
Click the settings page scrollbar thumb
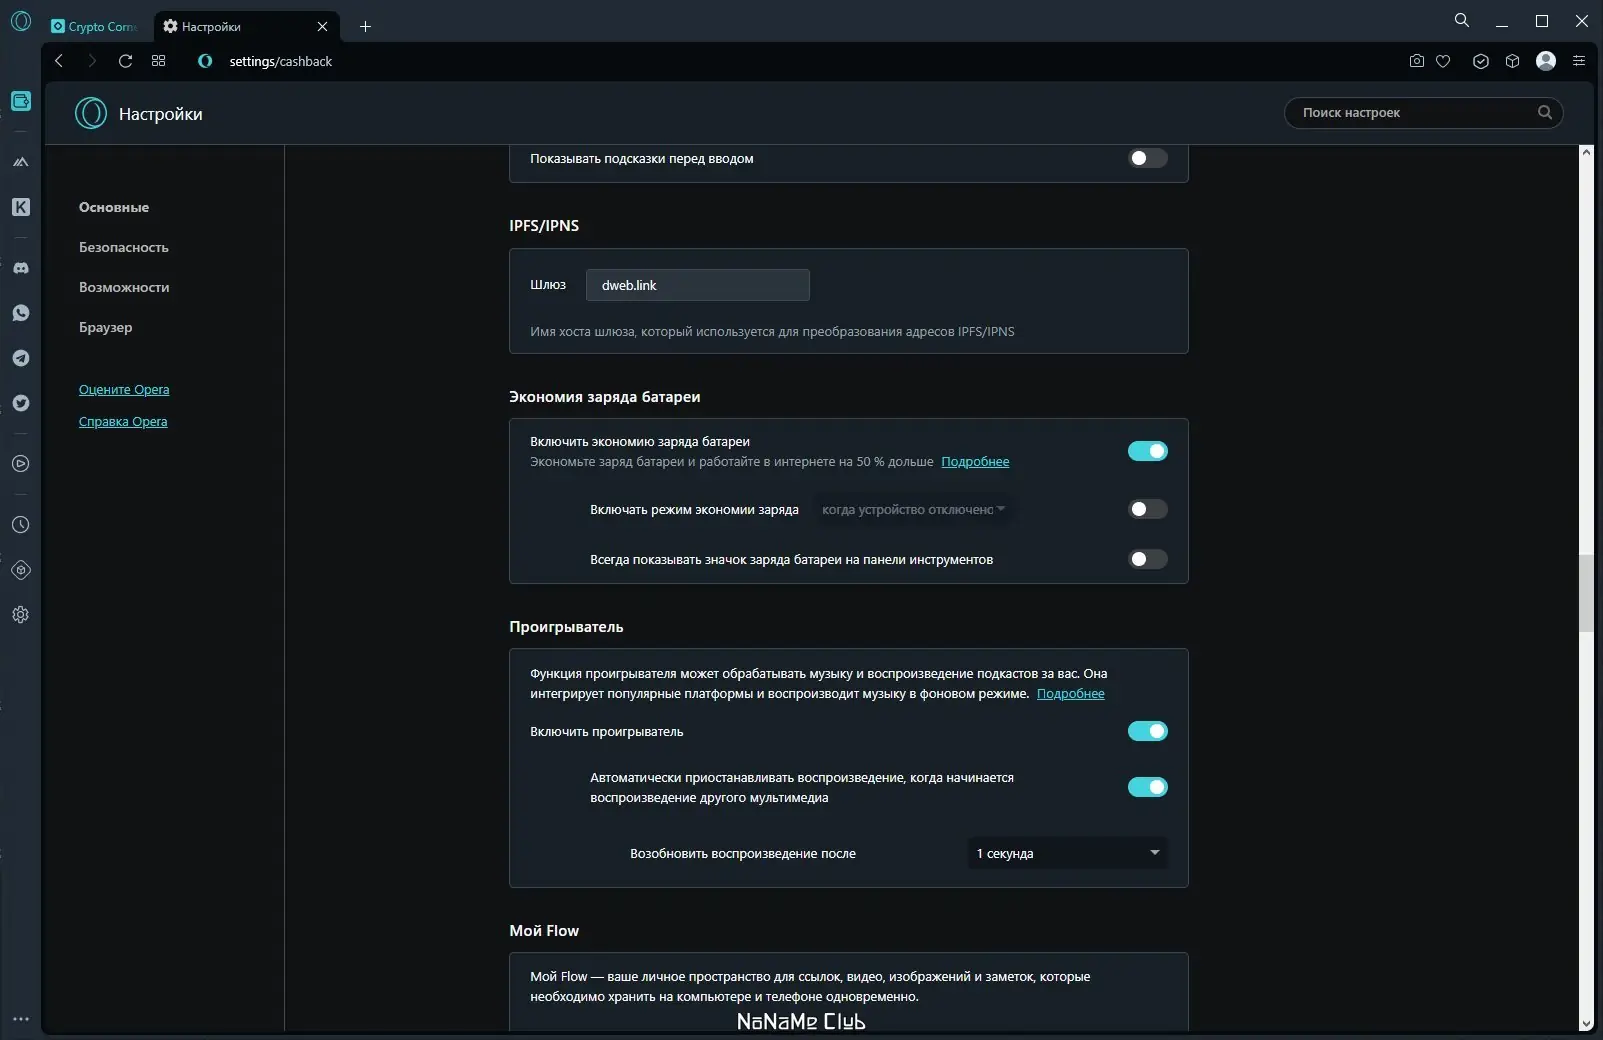(x=1586, y=591)
